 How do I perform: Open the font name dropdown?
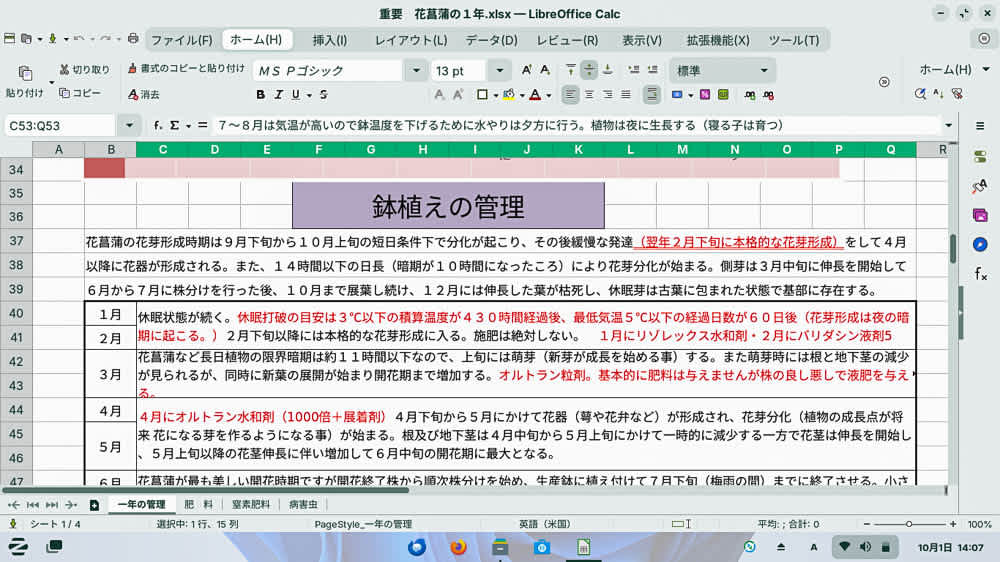(416, 71)
